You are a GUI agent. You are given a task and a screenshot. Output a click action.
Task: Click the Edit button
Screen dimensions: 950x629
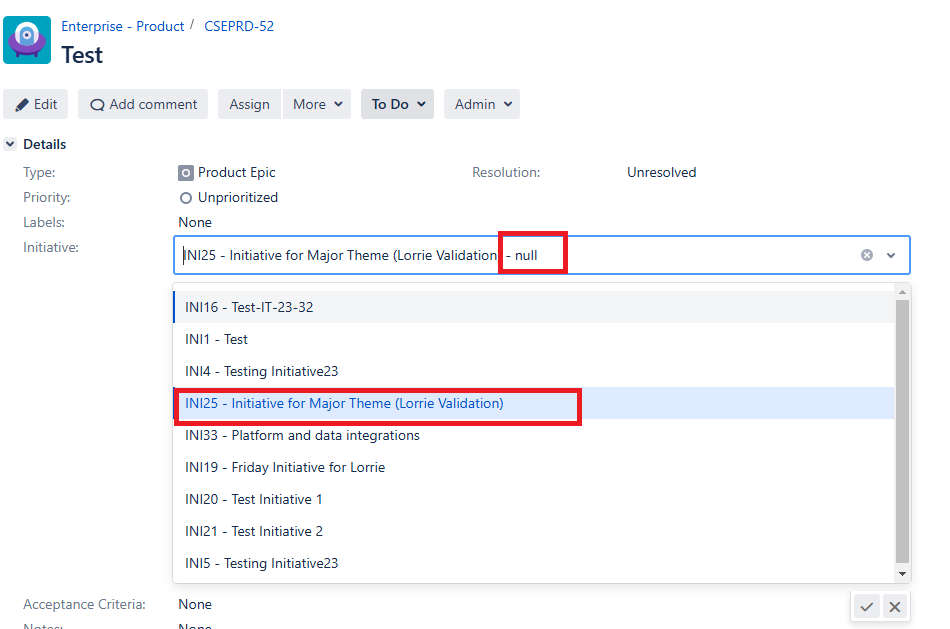(x=36, y=104)
